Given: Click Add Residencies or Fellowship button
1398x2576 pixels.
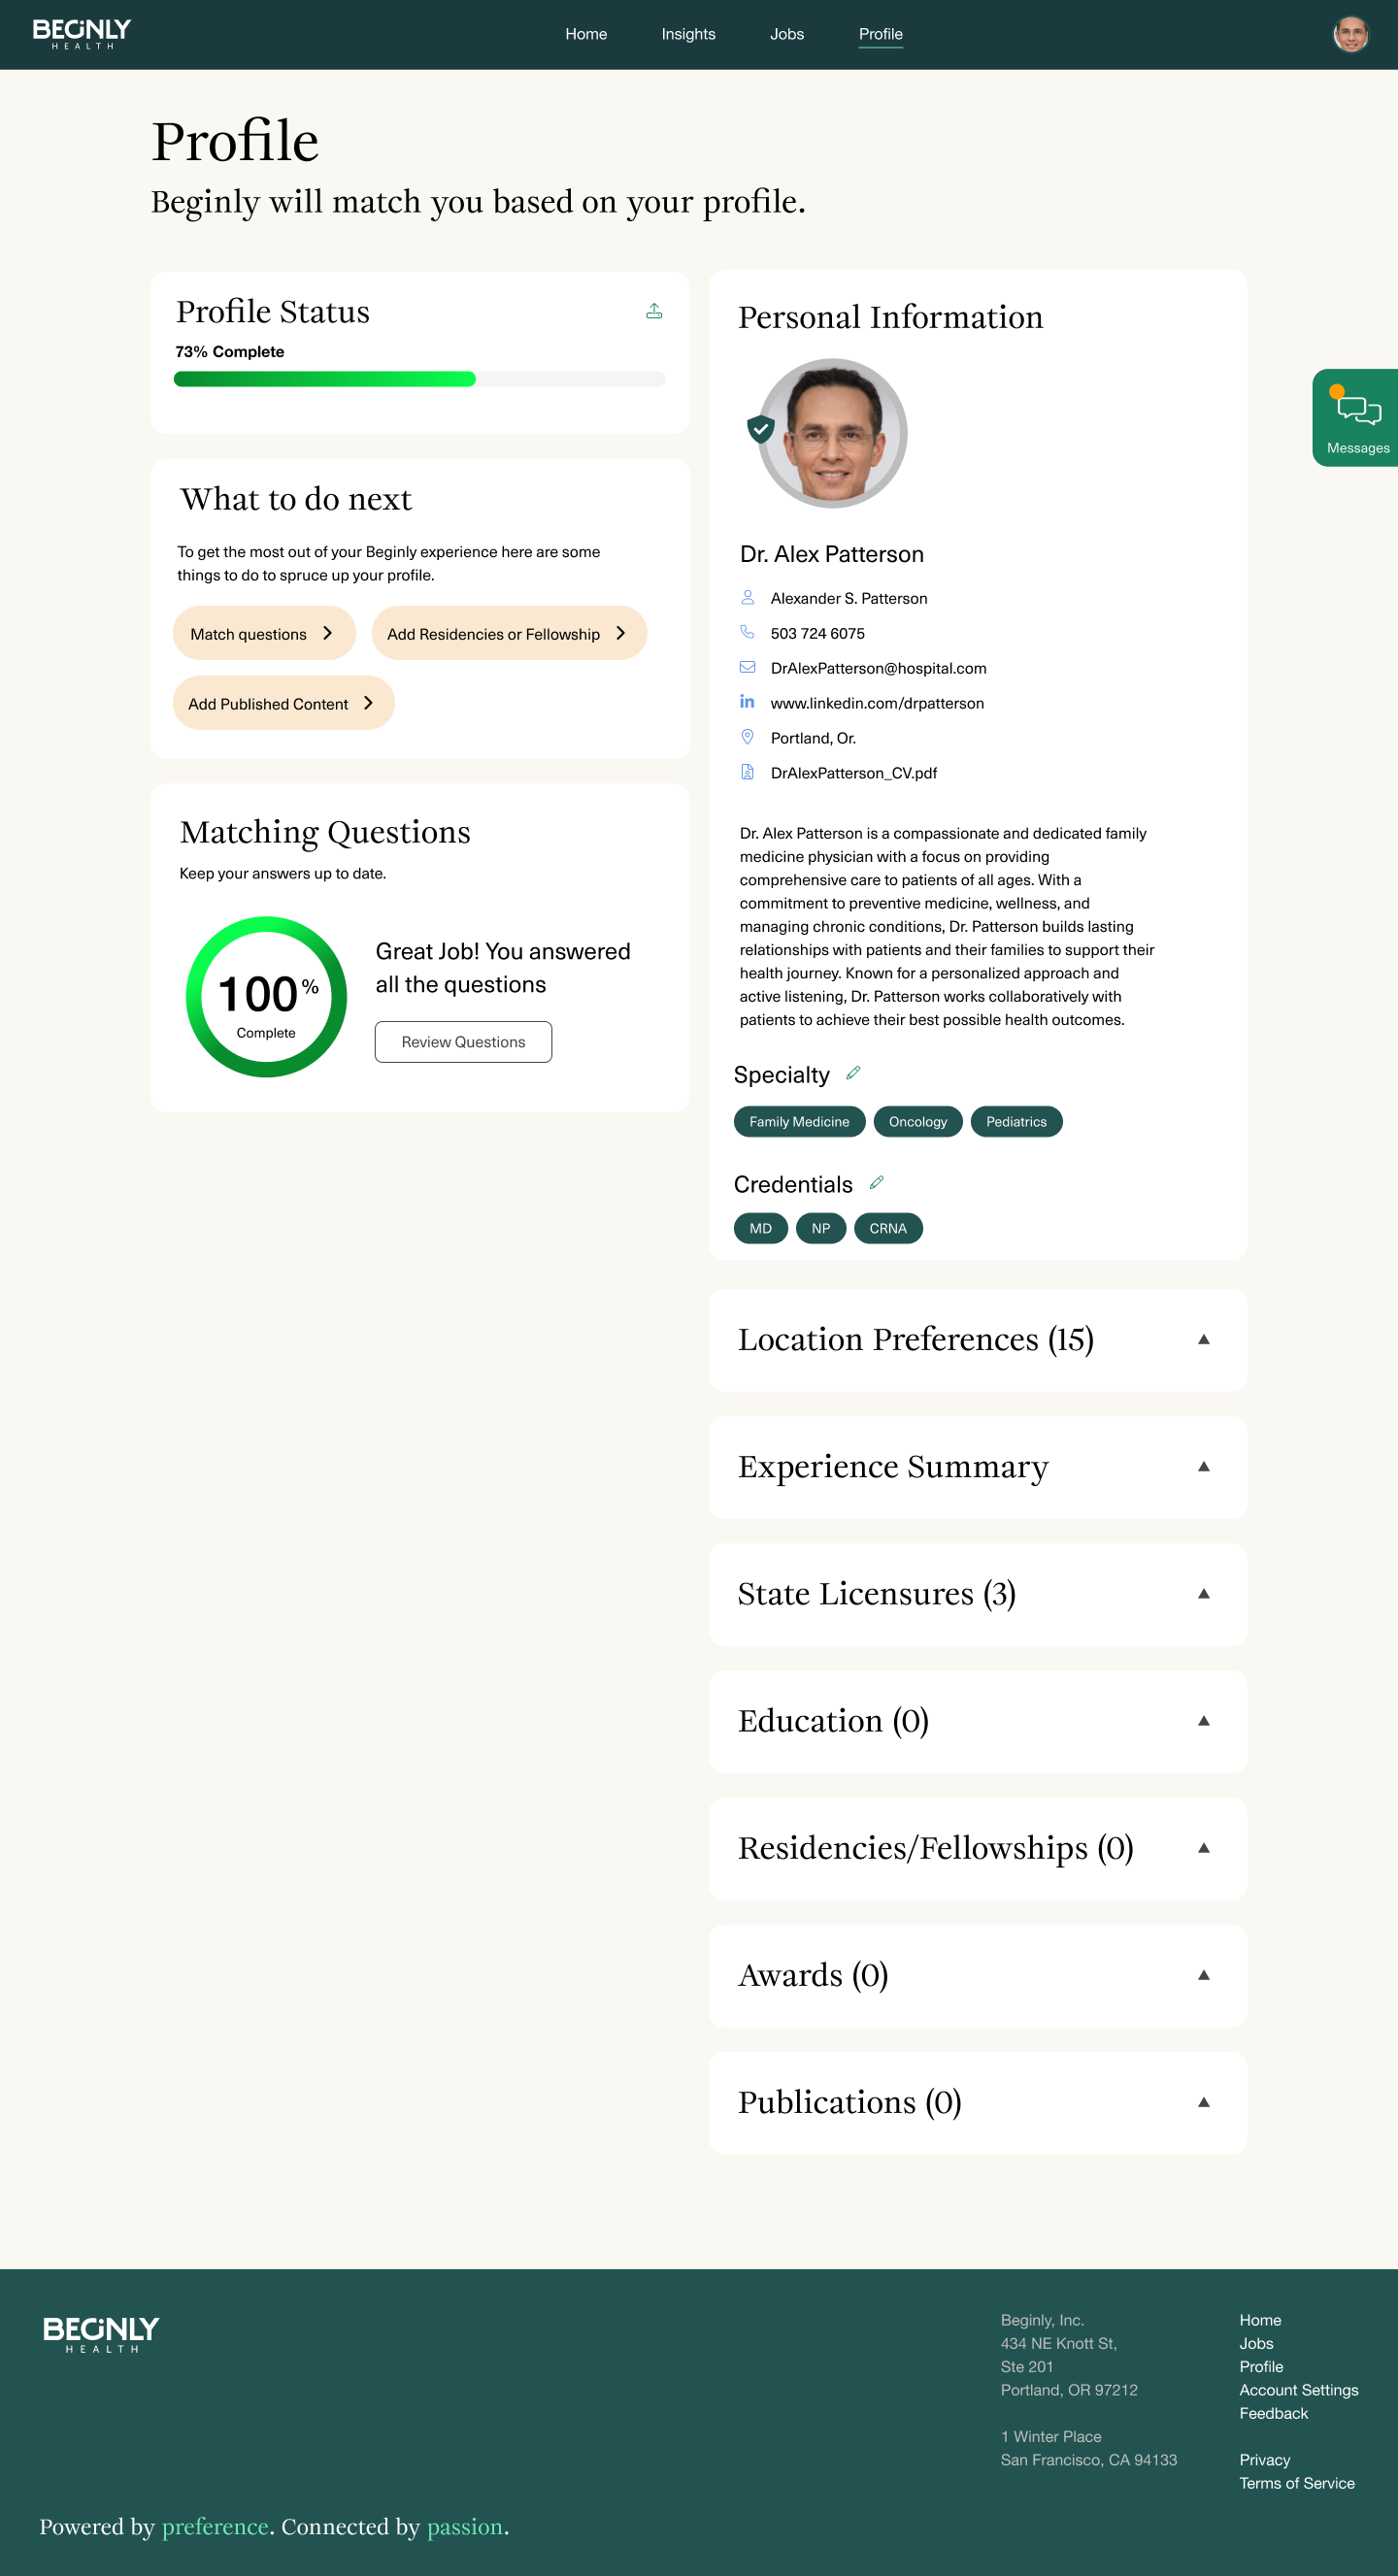Looking at the screenshot, I should [x=508, y=634].
